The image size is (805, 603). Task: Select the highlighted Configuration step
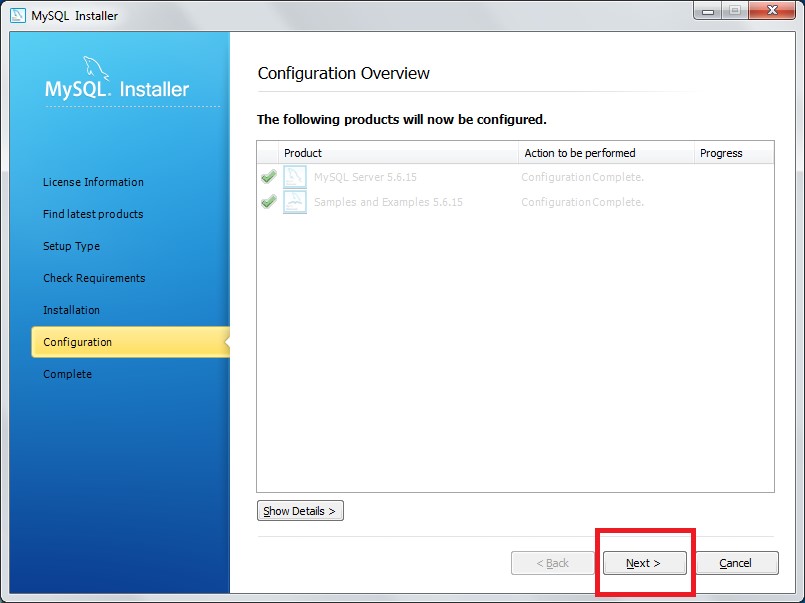click(130, 342)
